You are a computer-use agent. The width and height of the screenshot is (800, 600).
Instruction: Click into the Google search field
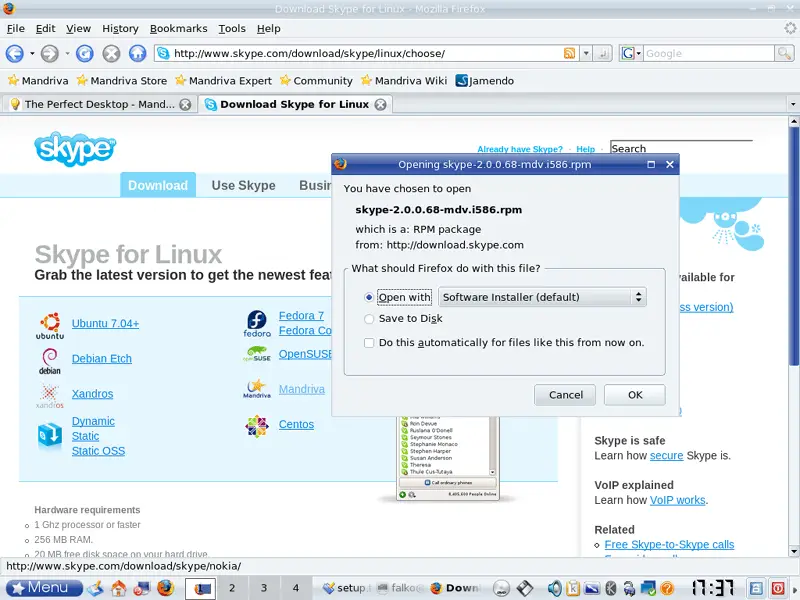pos(709,53)
